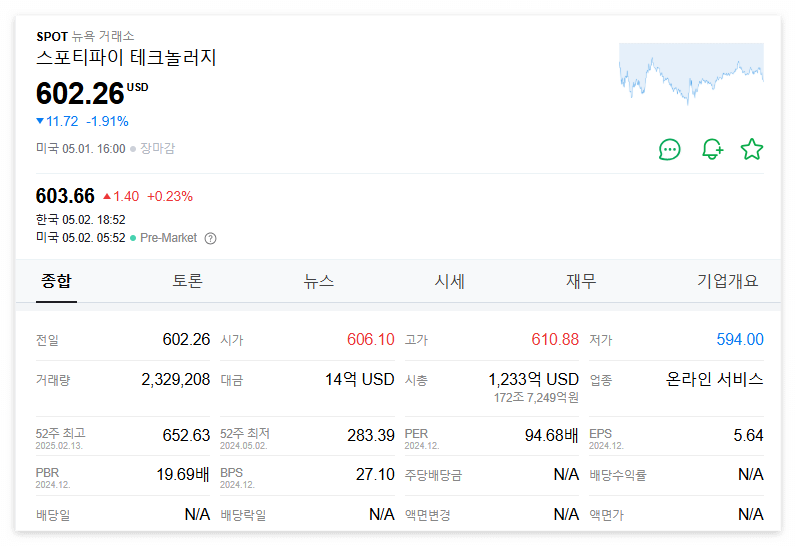Click the 주당배당금 label
The image size is (796, 546).
point(433,475)
